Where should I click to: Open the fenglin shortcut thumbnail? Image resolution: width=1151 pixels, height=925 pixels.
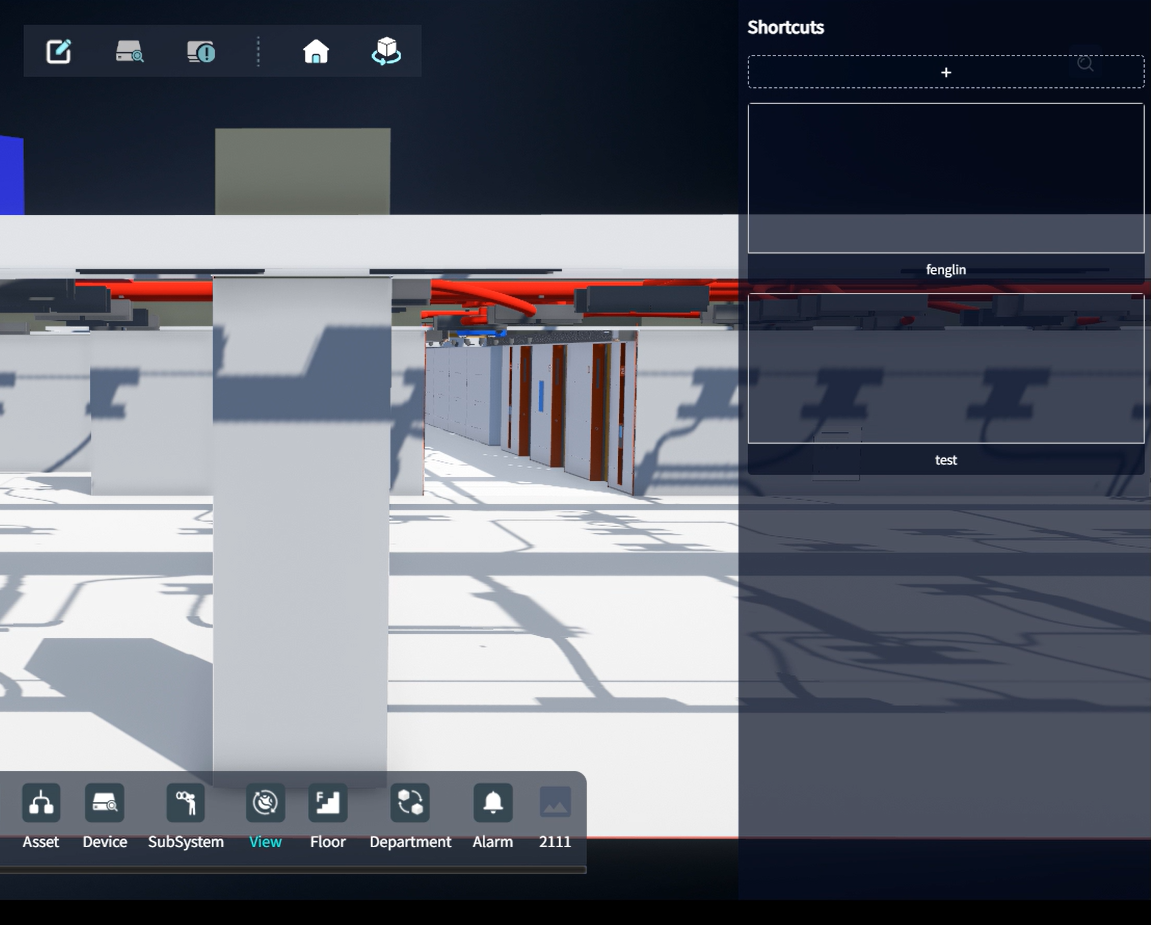pyautogui.click(x=946, y=178)
